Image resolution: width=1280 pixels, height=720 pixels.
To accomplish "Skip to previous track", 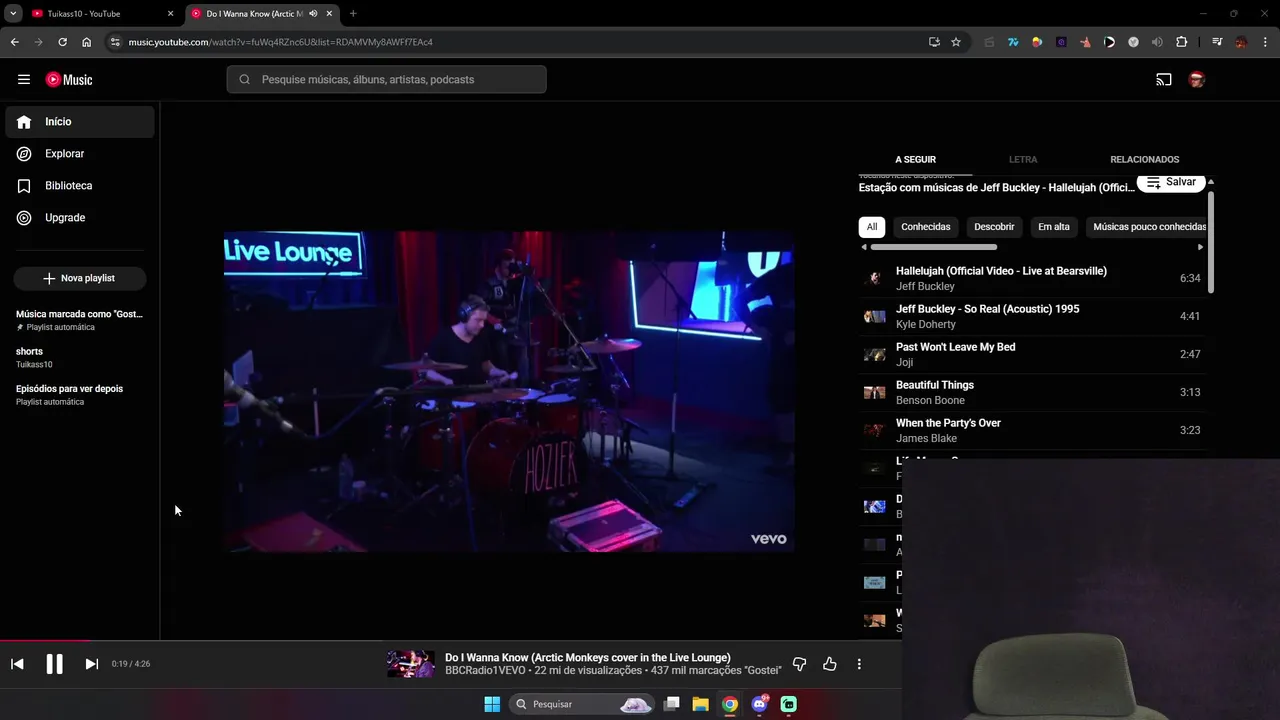I will tap(17, 664).
